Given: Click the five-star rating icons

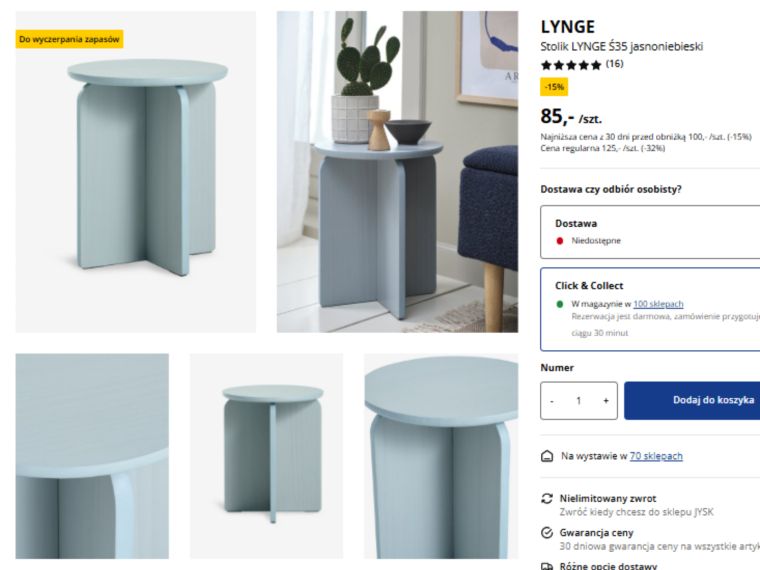Looking at the screenshot, I should [571, 65].
